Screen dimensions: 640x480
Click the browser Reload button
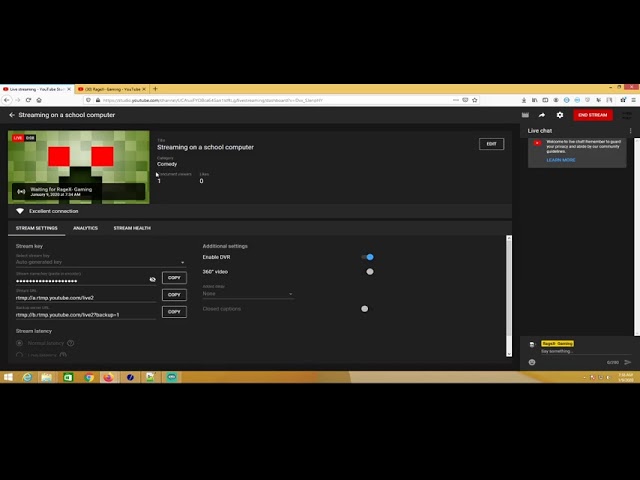(28, 100)
